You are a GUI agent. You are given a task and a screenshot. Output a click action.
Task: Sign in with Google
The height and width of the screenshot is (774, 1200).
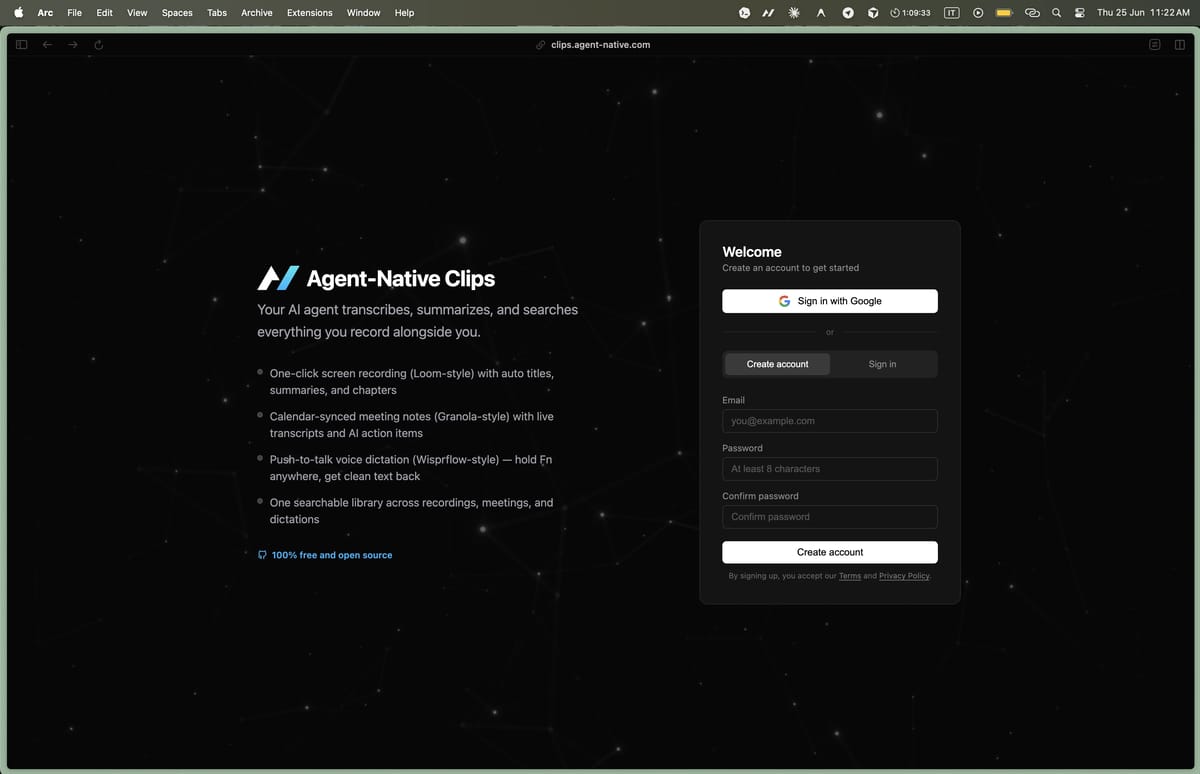tap(830, 301)
